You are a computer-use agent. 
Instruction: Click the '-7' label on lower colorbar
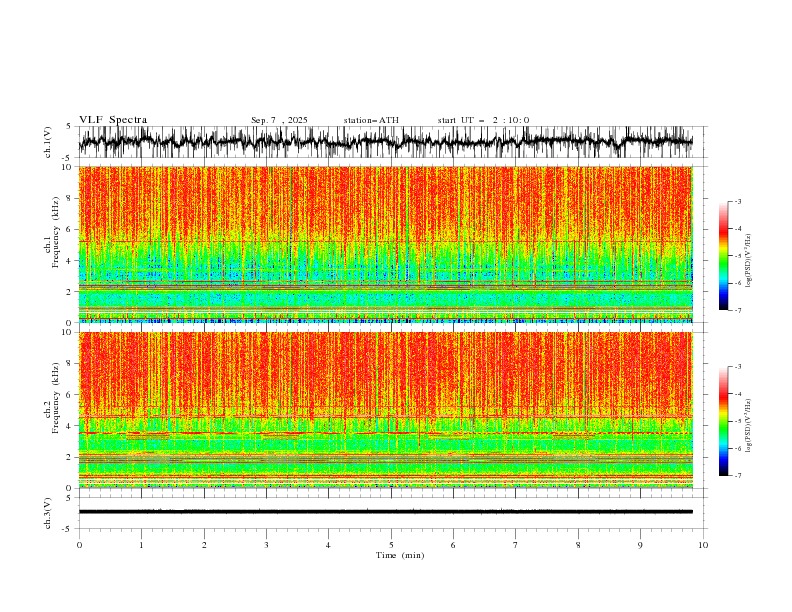(x=737, y=476)
